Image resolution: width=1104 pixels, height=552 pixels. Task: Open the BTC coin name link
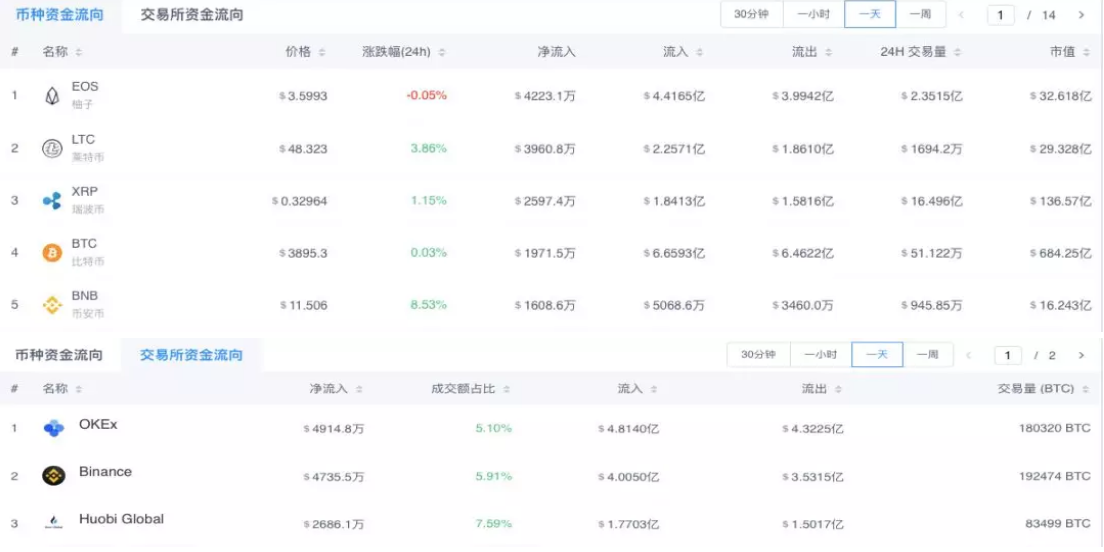(x=84, y=244)
